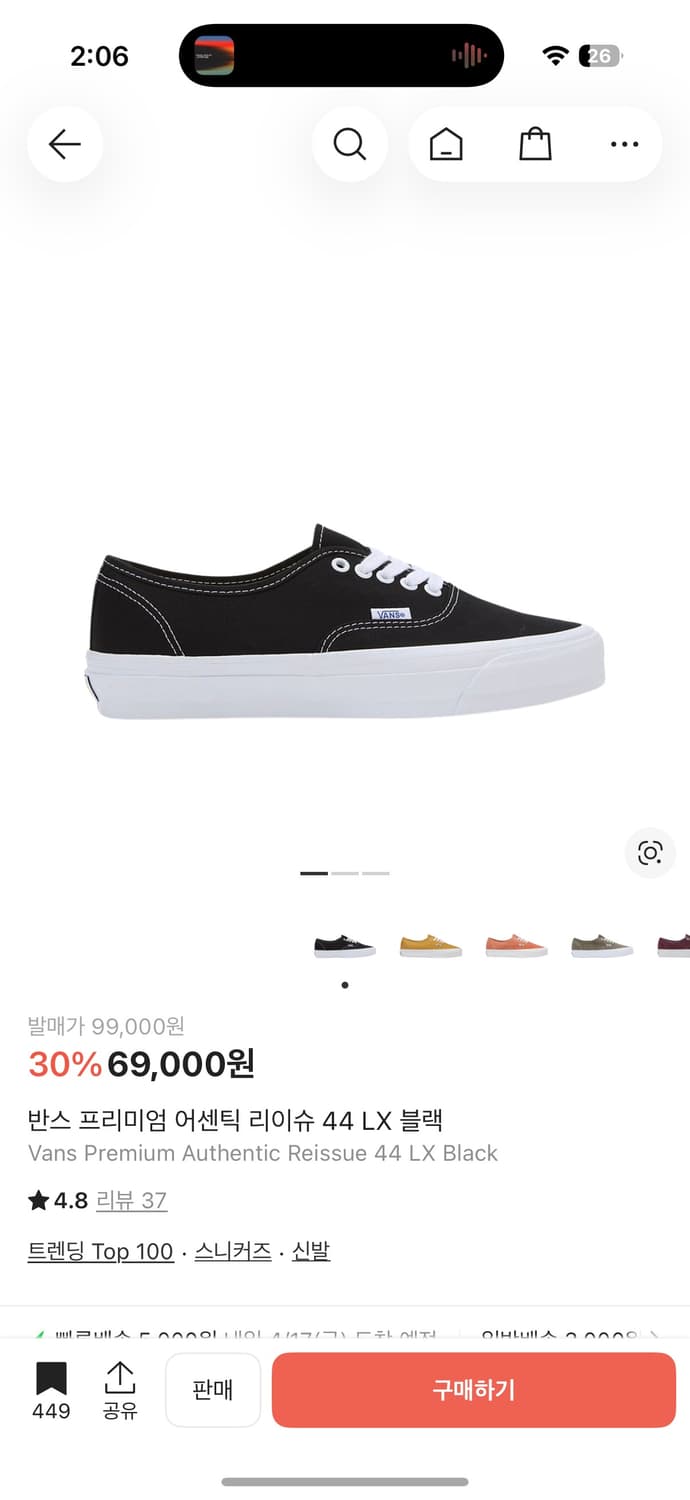The width and height of the screenshot is (690, 1500).
Task: Launch visual image search icon
Action: (x=650, y=853)
